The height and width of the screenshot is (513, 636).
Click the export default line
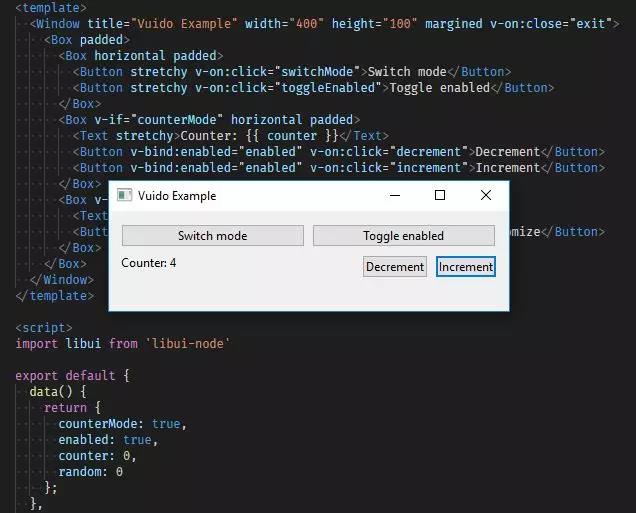tap(73, 376)
